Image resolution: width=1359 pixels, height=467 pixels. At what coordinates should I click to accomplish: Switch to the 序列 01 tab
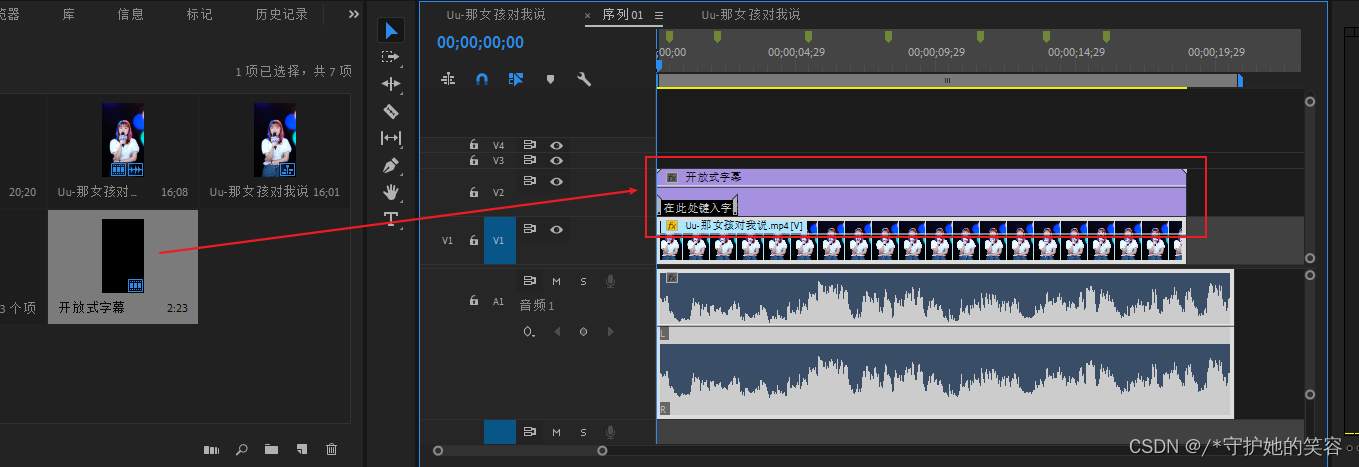pyautogui.click(x=622, y=15)
